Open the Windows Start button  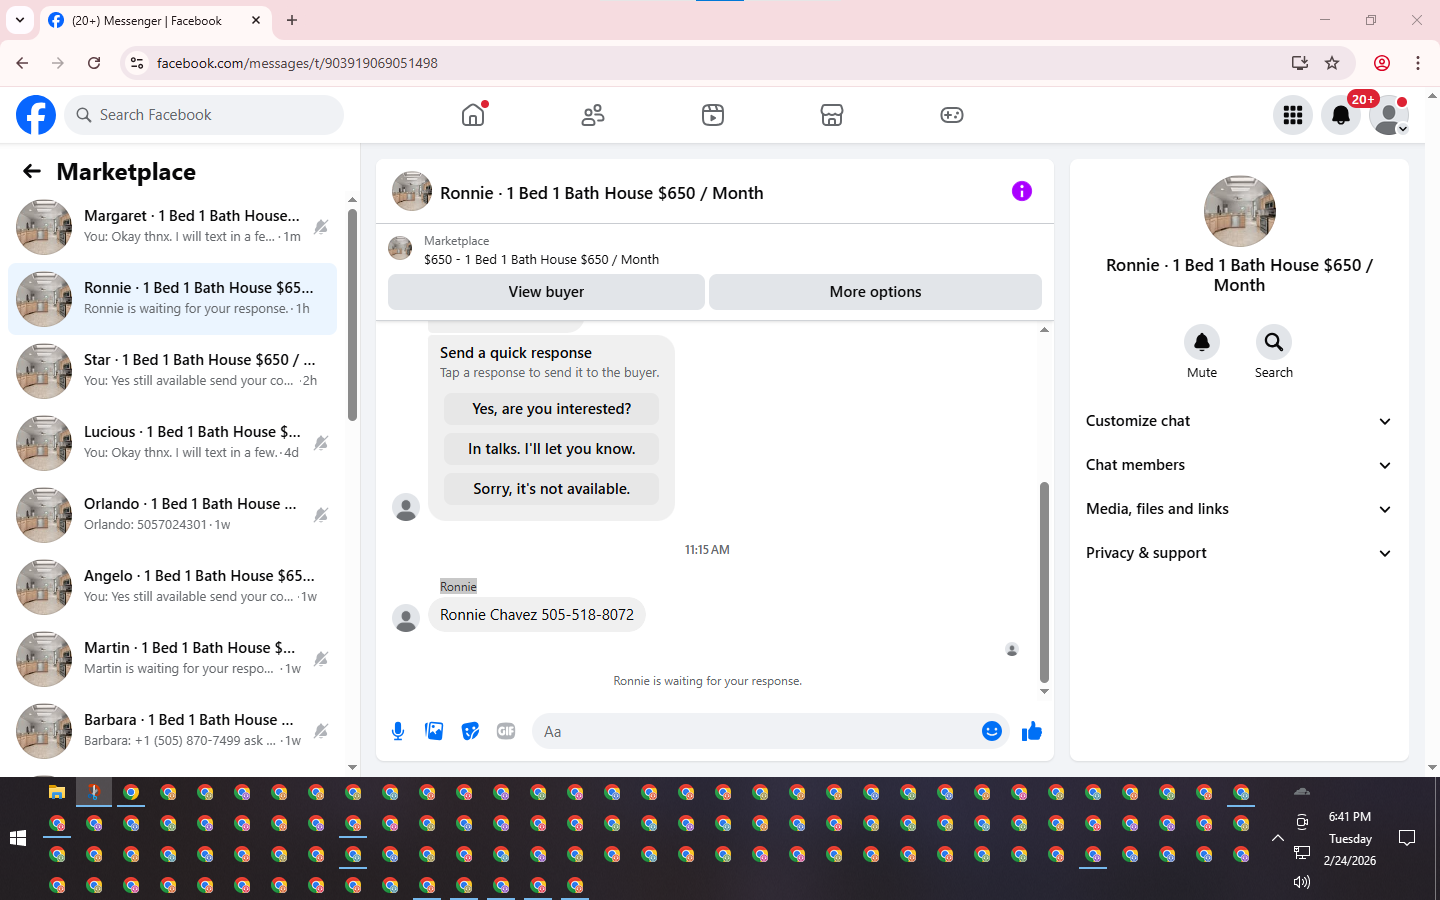click(x=18, y=838)
